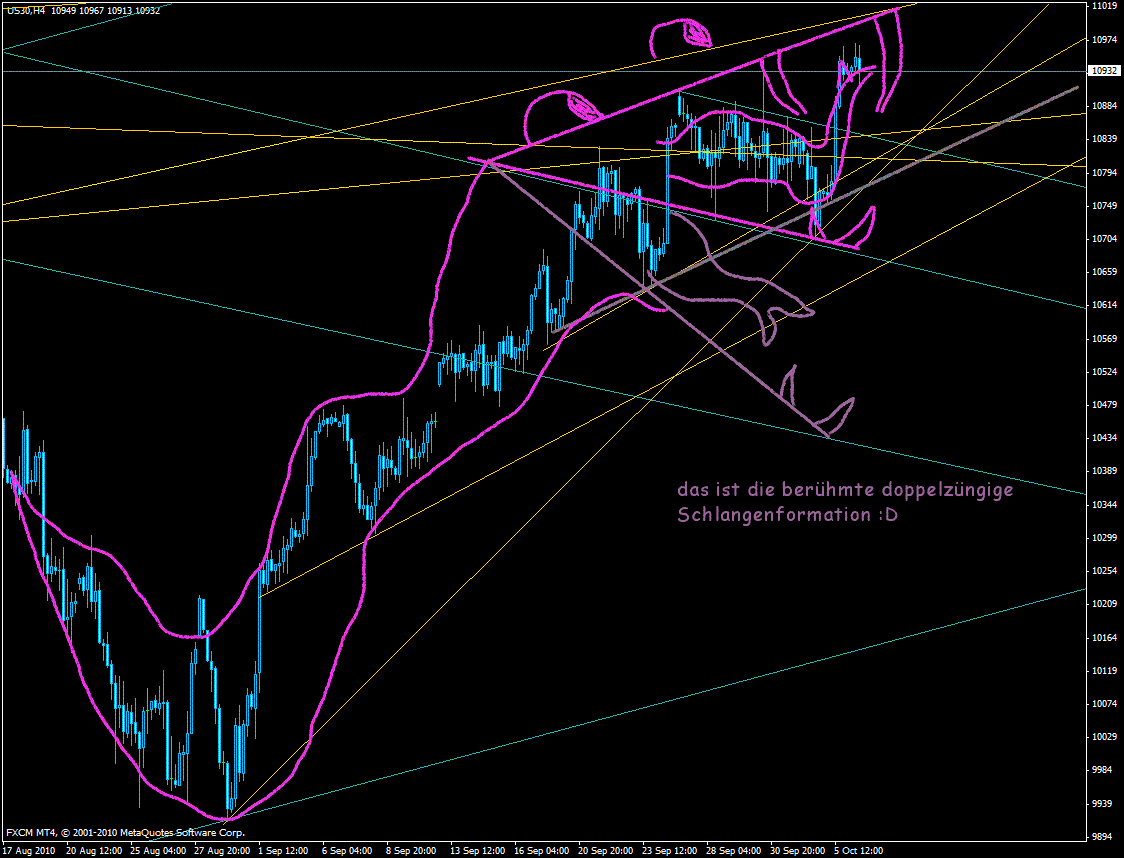Click the price axis value 10524
Screen dimensions: 1124x858
[x=1105, y=371]
